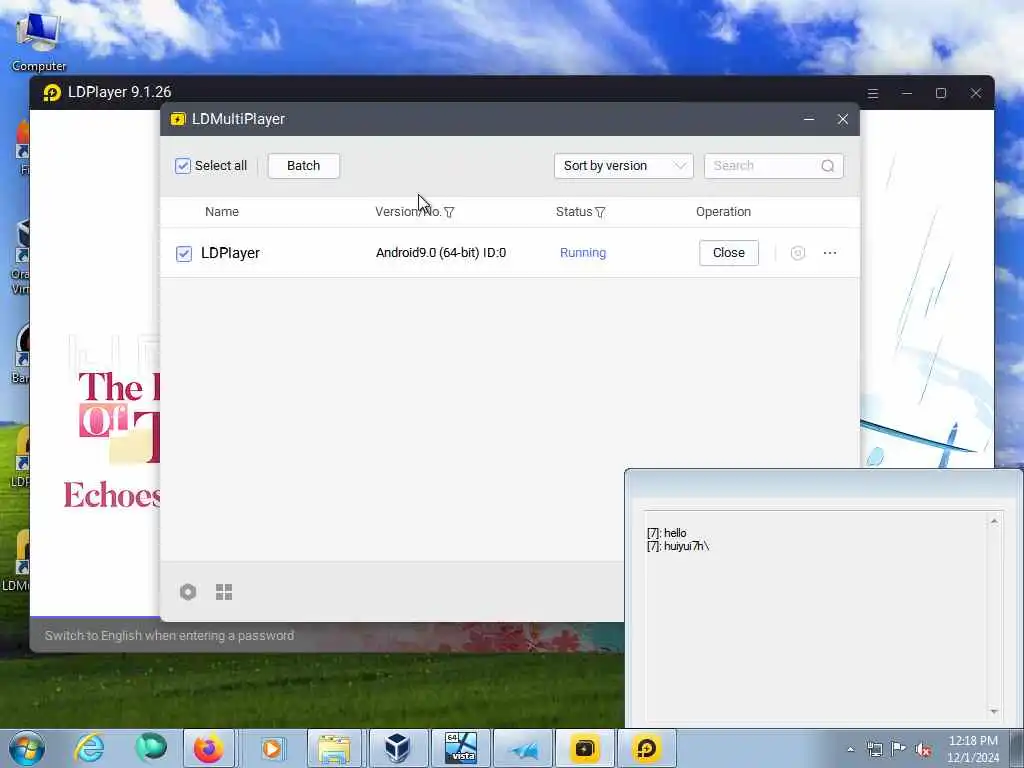Minimize the LDMultiPlayer window
Screen dimensions: 1024x768
click(808, 119)
